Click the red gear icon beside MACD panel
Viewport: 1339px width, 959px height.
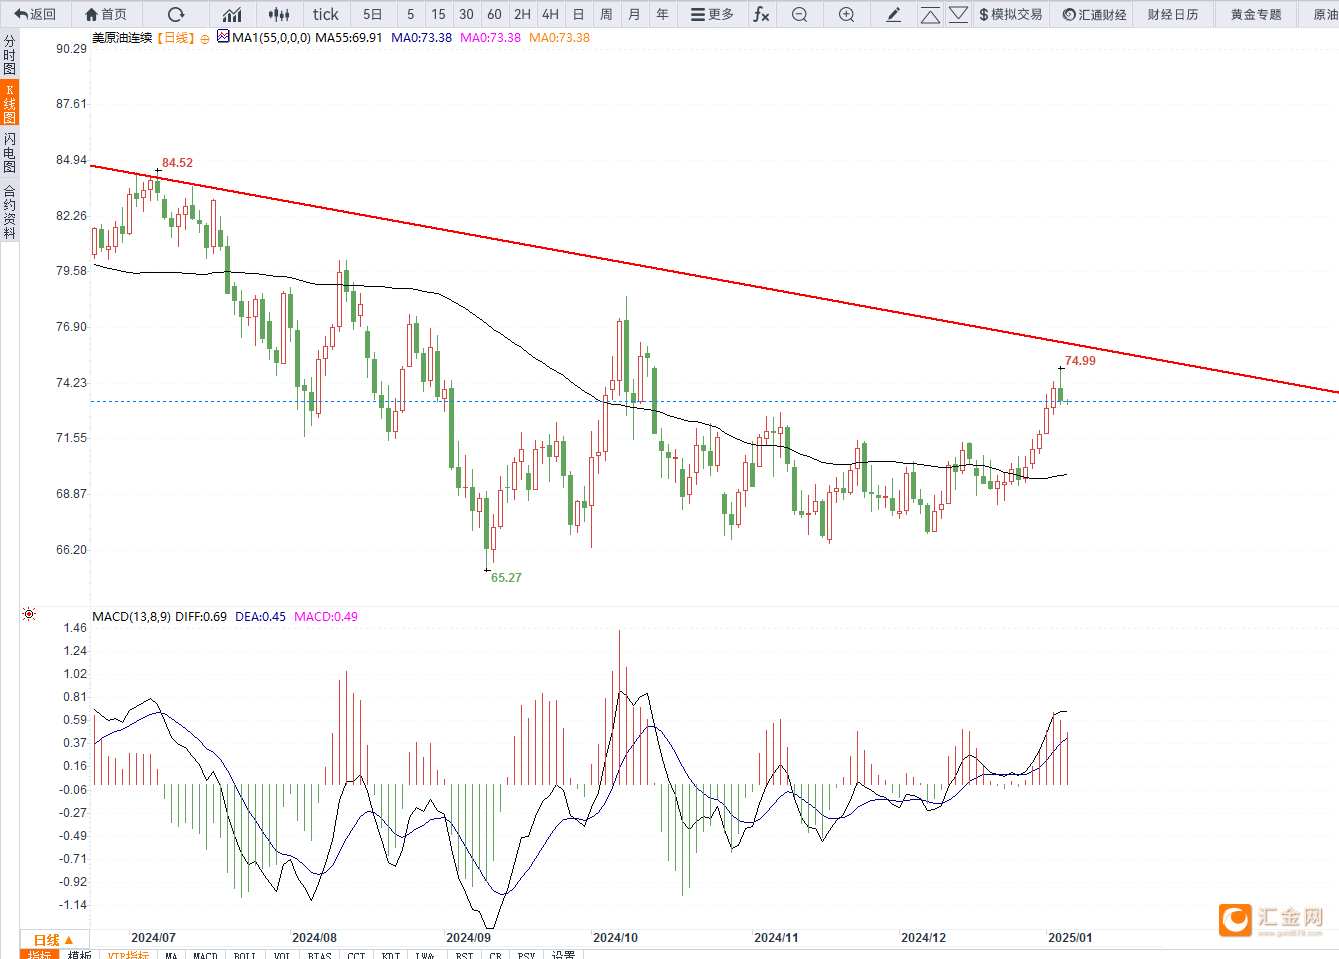click(x=29, y=614)
